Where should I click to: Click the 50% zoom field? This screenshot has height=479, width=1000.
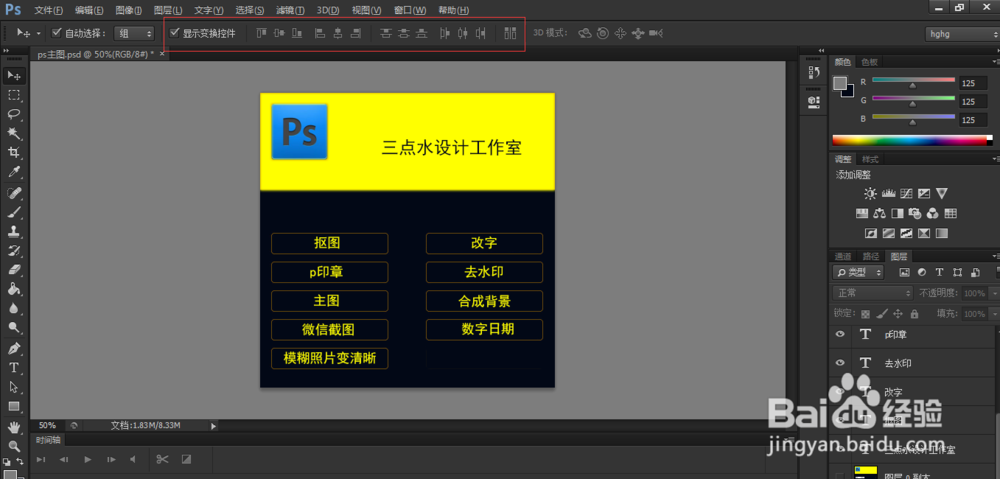[x=47, y=425]
